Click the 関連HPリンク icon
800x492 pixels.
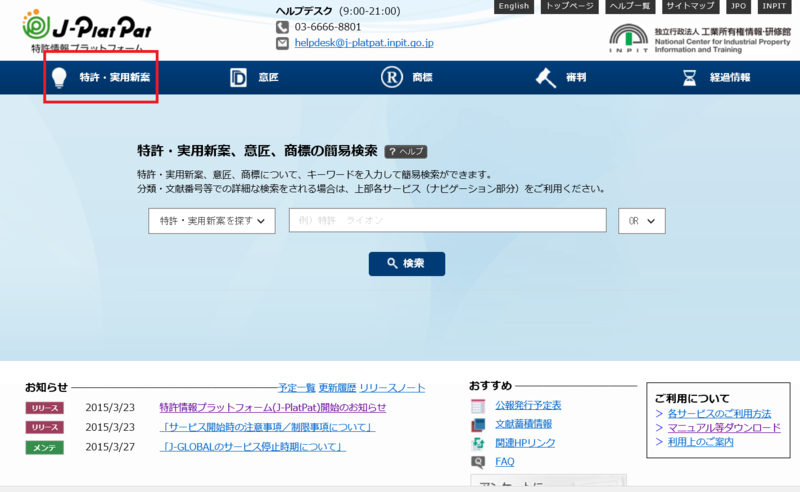click(x=478, y=444)
